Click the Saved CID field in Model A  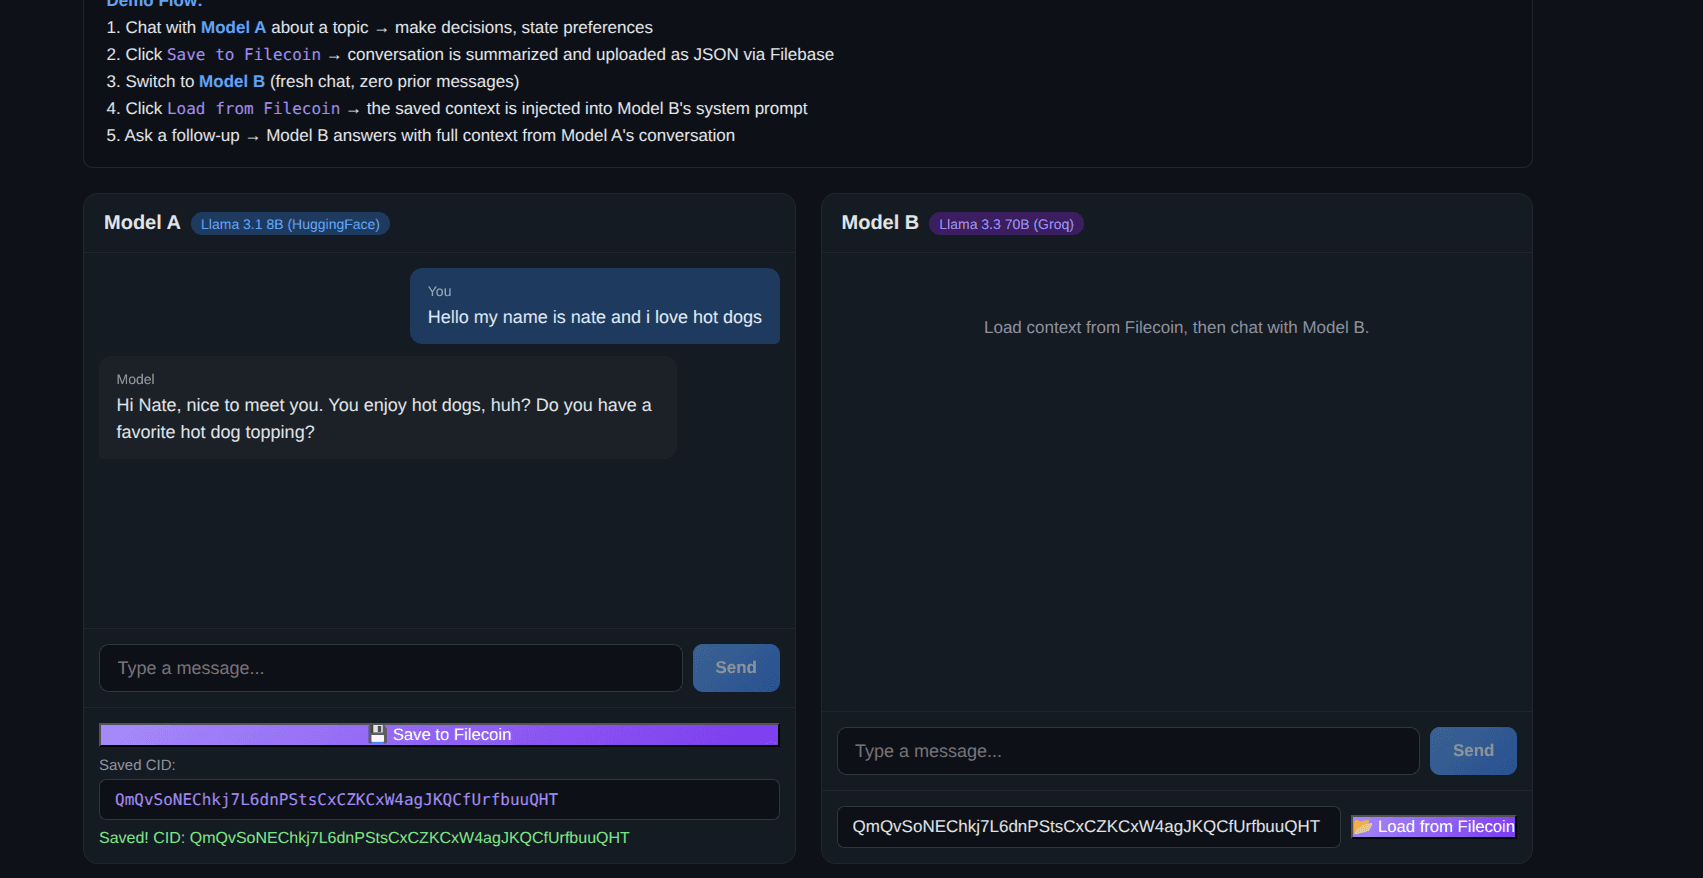tap(439, 800)
